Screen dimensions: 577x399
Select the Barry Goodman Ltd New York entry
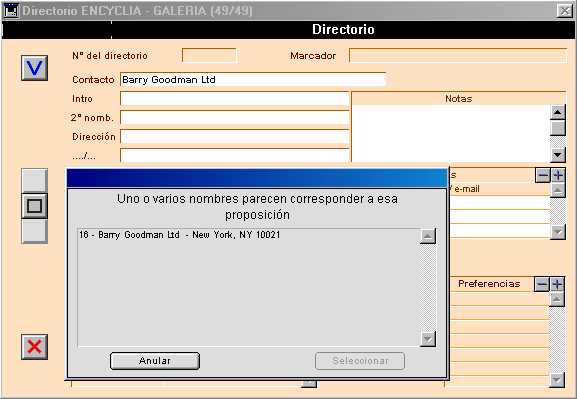coord(180,235)
